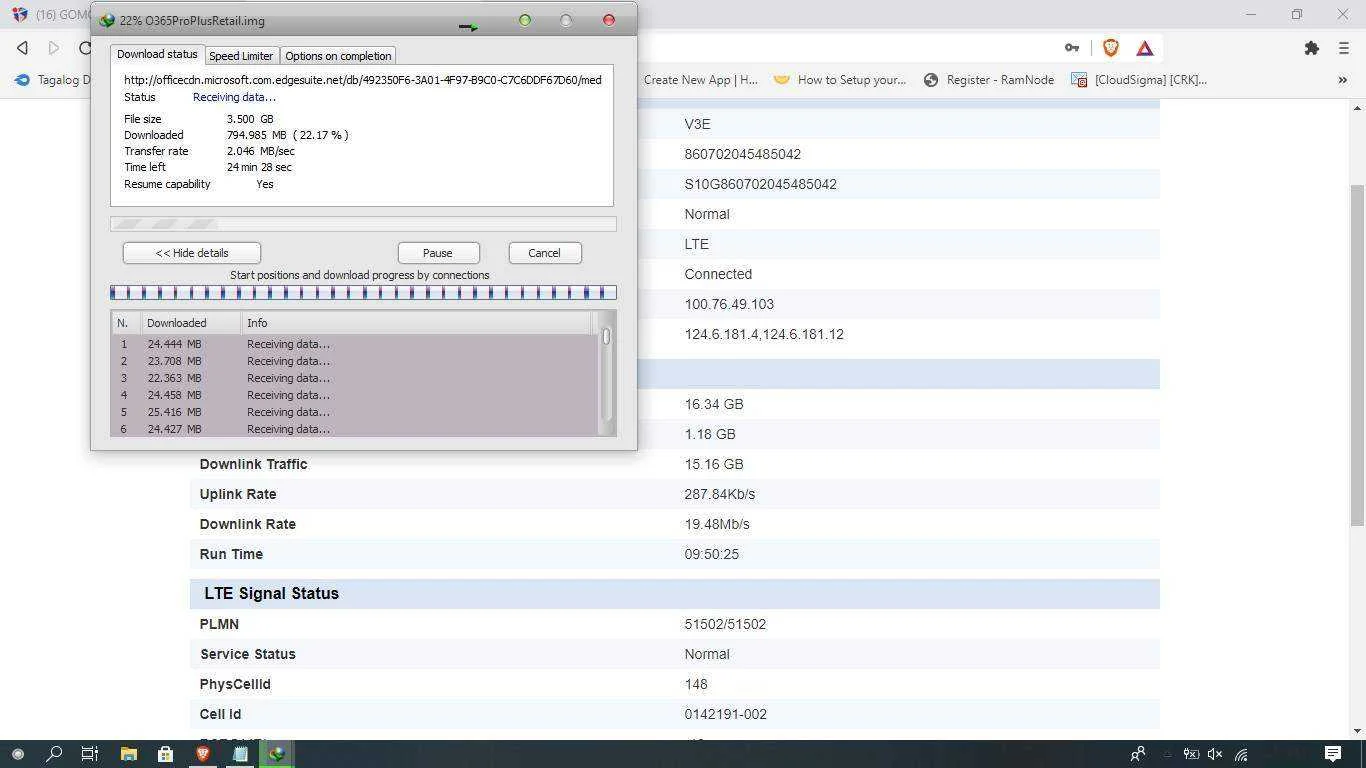1366x768 pixels.
Task: Click the web page vertical scrollbar thumb
Action: 1357,355
